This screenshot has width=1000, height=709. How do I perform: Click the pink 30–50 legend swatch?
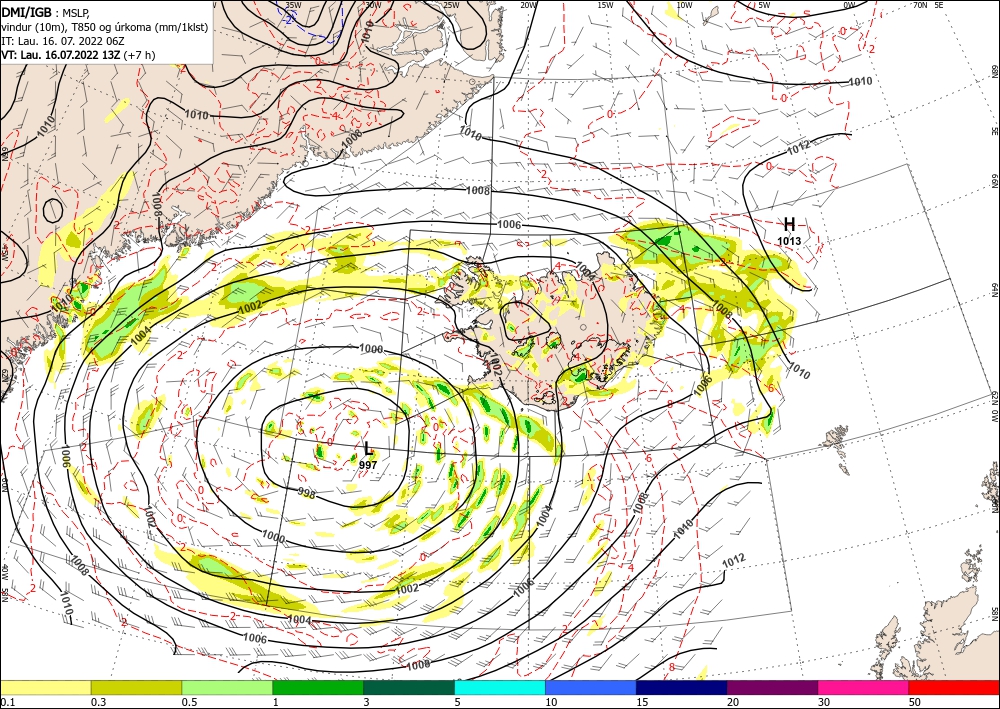[x=864, y=687]
